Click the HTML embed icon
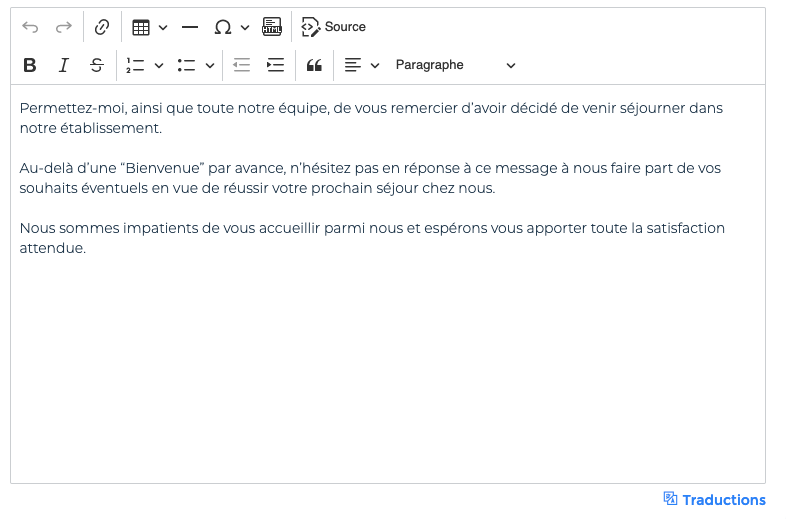The image size is (786, 519). [272, 27]
